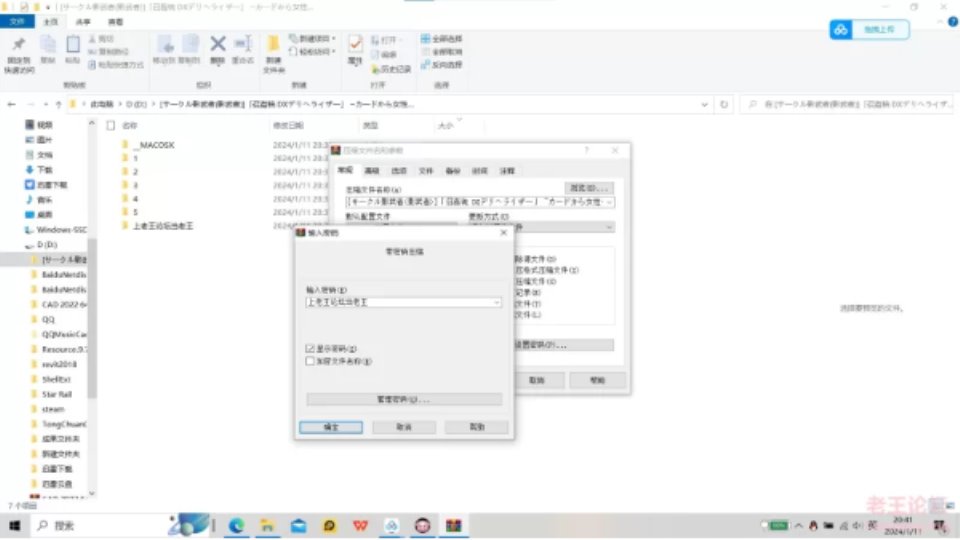
Task: Click Copy path item in ribbon
Action: (x=109, y=52)
